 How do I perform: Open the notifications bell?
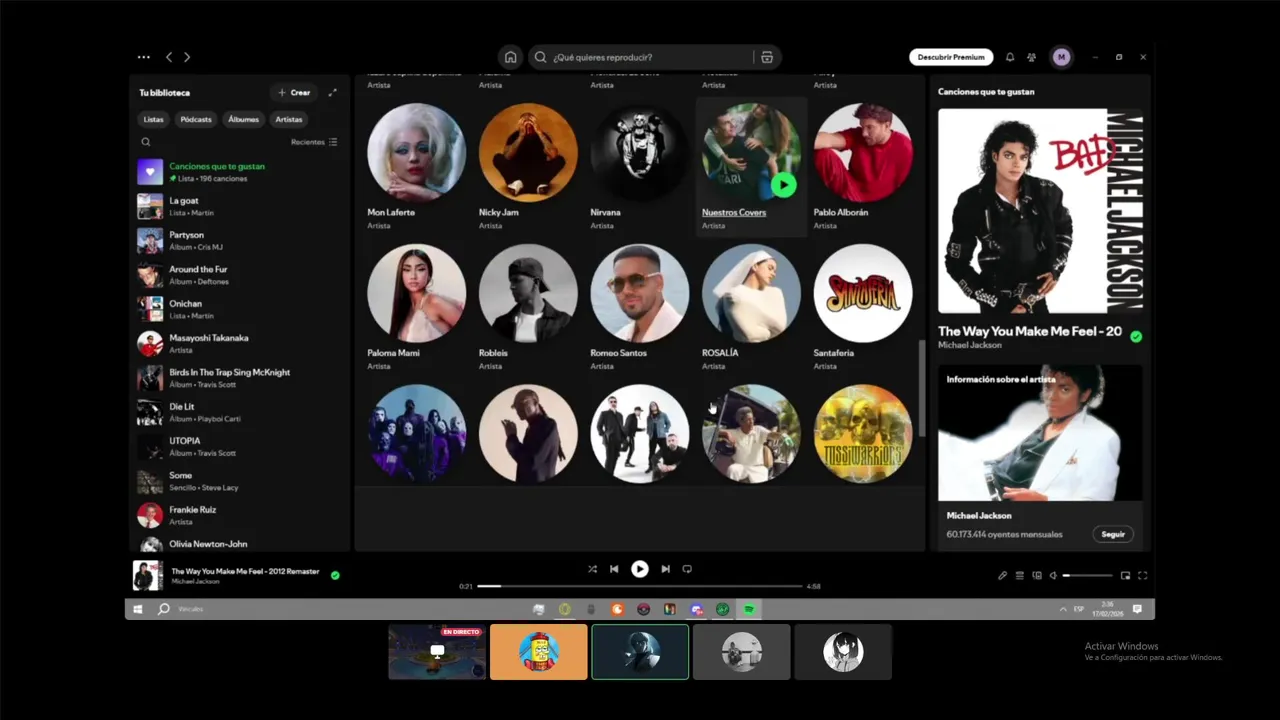[x=1010, y=57]
